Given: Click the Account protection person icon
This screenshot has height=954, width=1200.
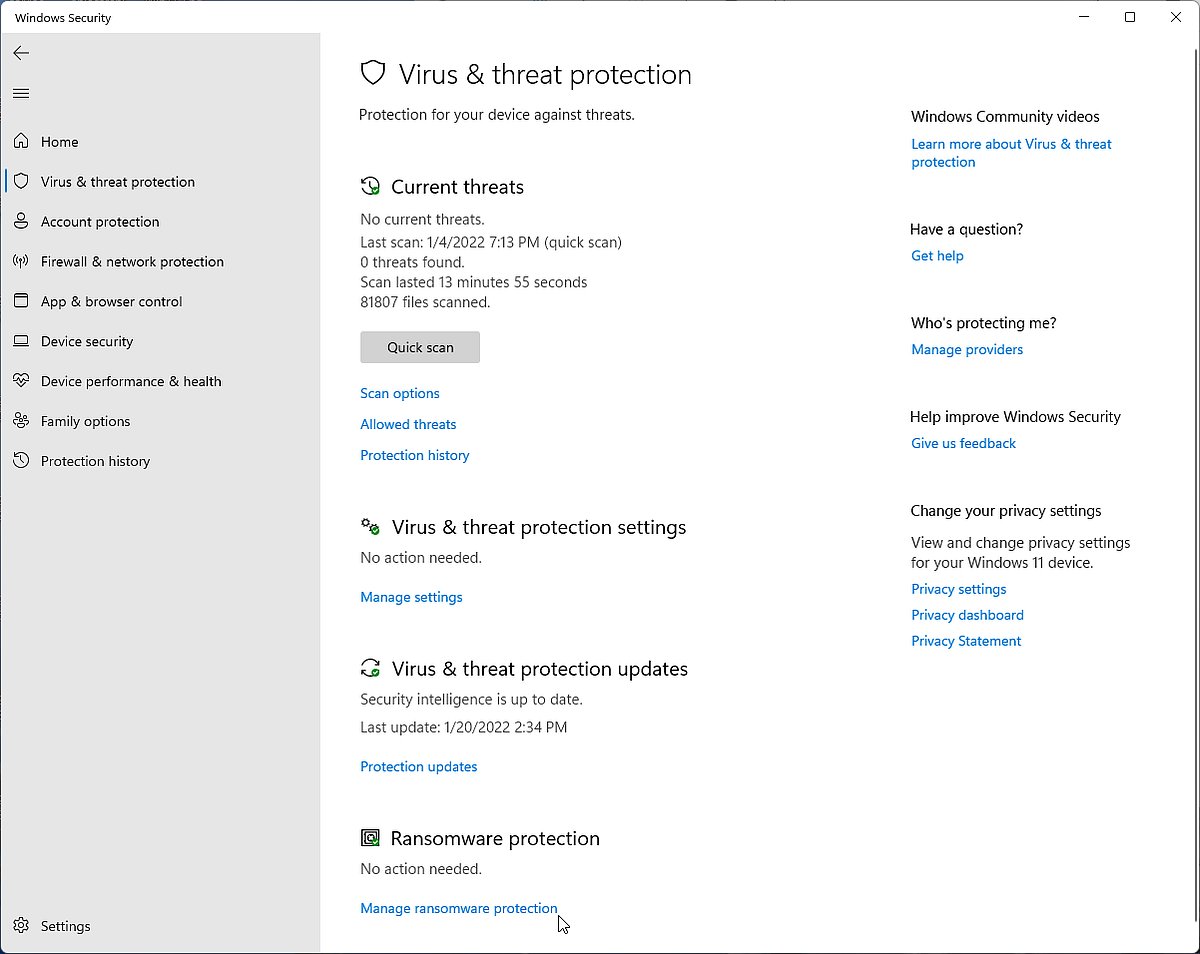Looking at the screenshot, I should point(21,222).
